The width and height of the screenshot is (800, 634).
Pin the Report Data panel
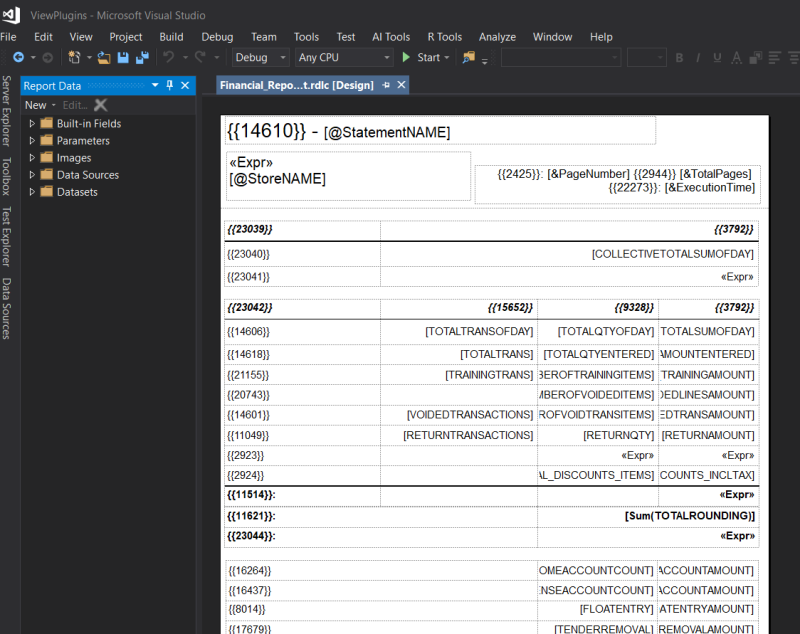170,85
